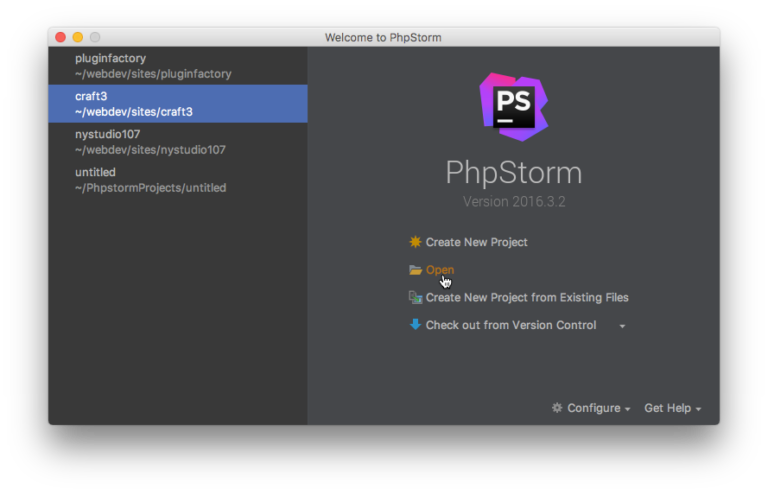Open the untitled project in PhpstormProjects
This screenshot has height=494, width=768.
(x=150, y=180)
